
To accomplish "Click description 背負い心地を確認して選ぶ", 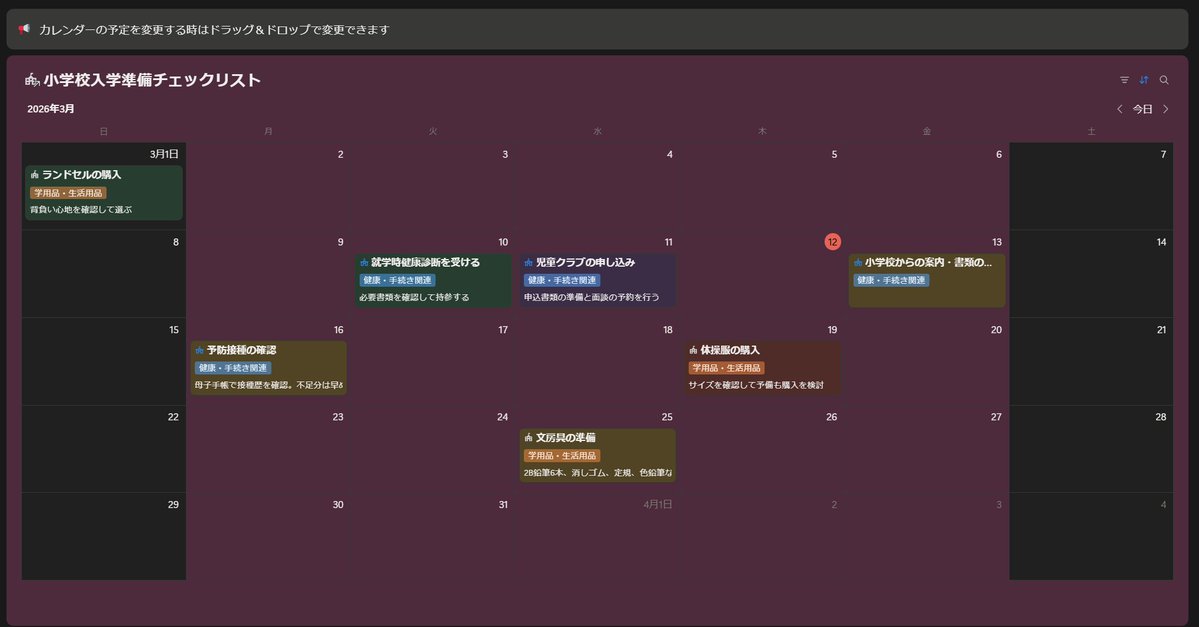I will tap(81, 210).
